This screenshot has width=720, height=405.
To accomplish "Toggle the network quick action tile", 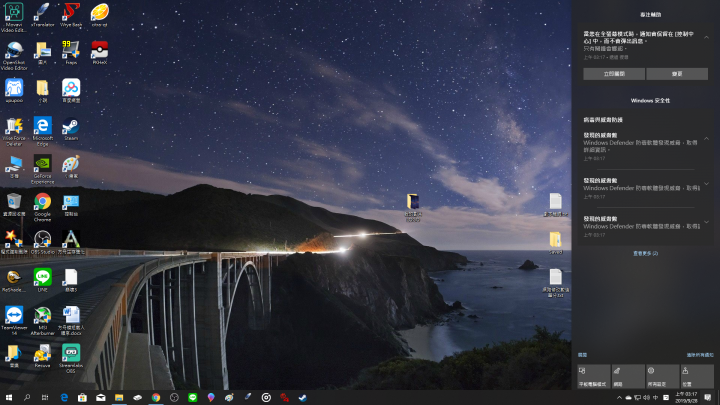I will pyautogui.click(x=628, y=377).
